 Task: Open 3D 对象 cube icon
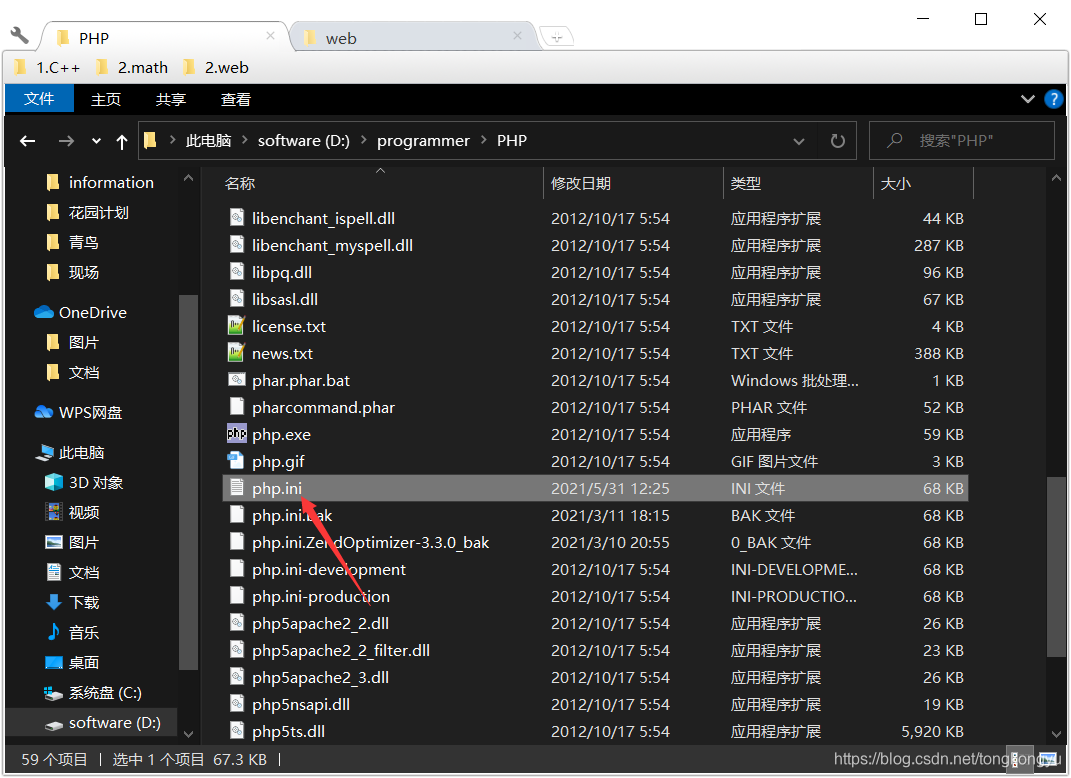(x=54, y=482)
